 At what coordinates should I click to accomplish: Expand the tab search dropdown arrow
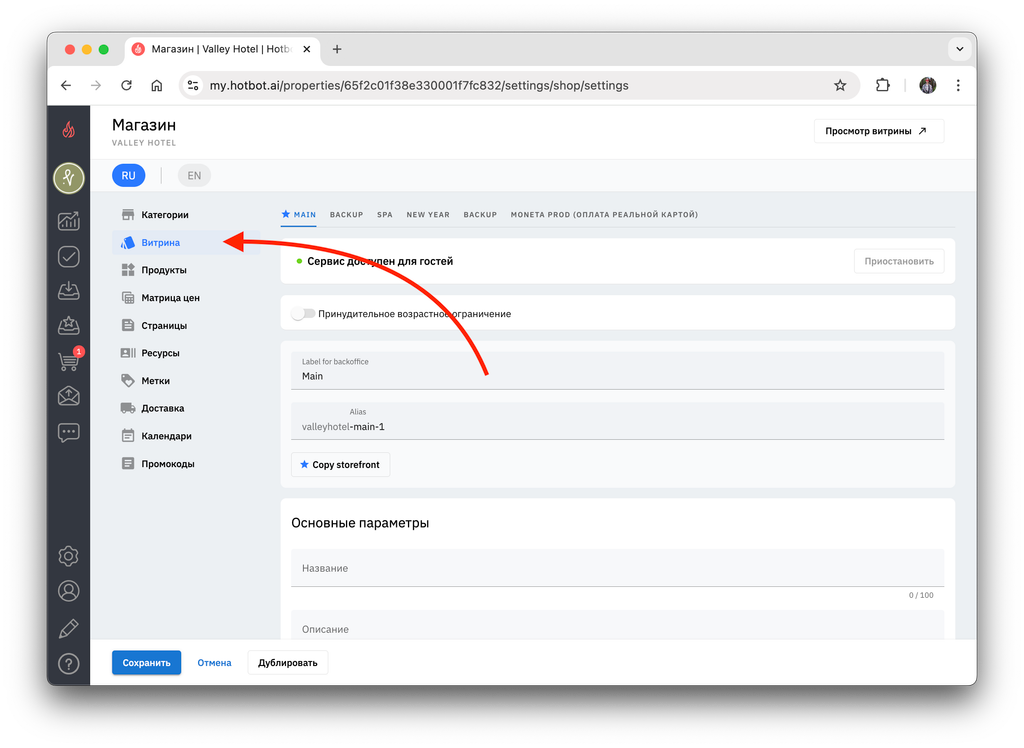coord(959,49)
